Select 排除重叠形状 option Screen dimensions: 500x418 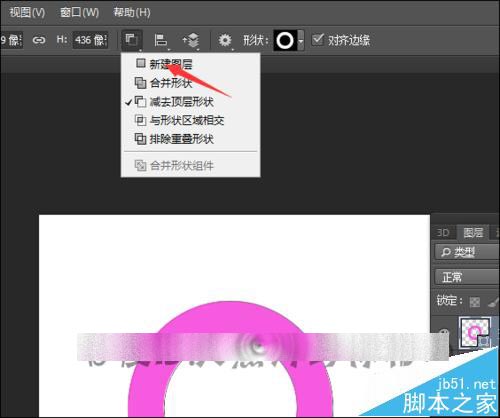click(x=190, y=139)
